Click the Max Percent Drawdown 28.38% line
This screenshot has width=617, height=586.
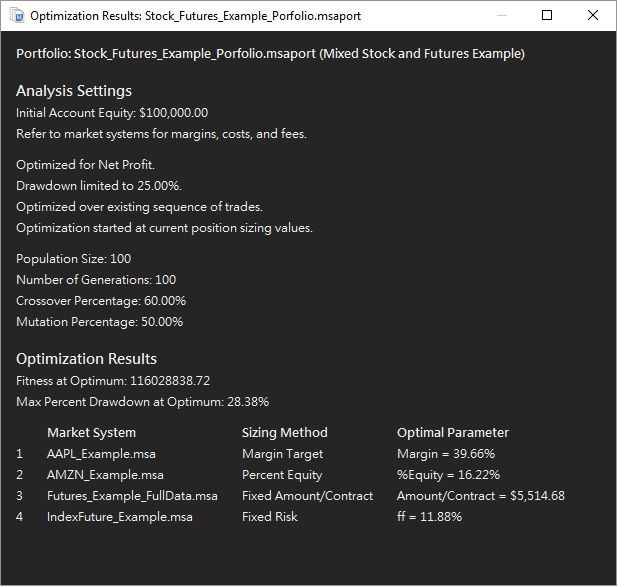[142, 402]
